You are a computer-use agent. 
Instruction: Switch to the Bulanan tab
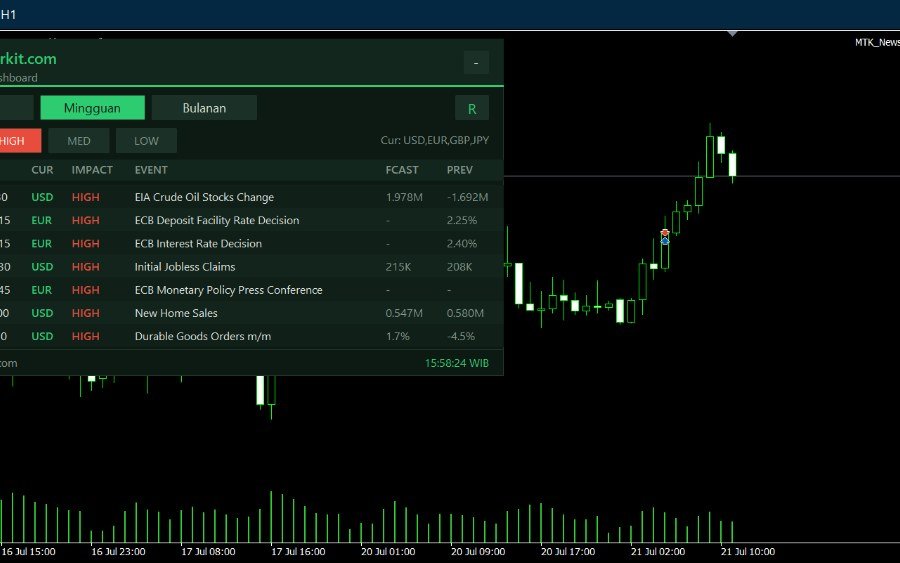click(x=204, y=108)
